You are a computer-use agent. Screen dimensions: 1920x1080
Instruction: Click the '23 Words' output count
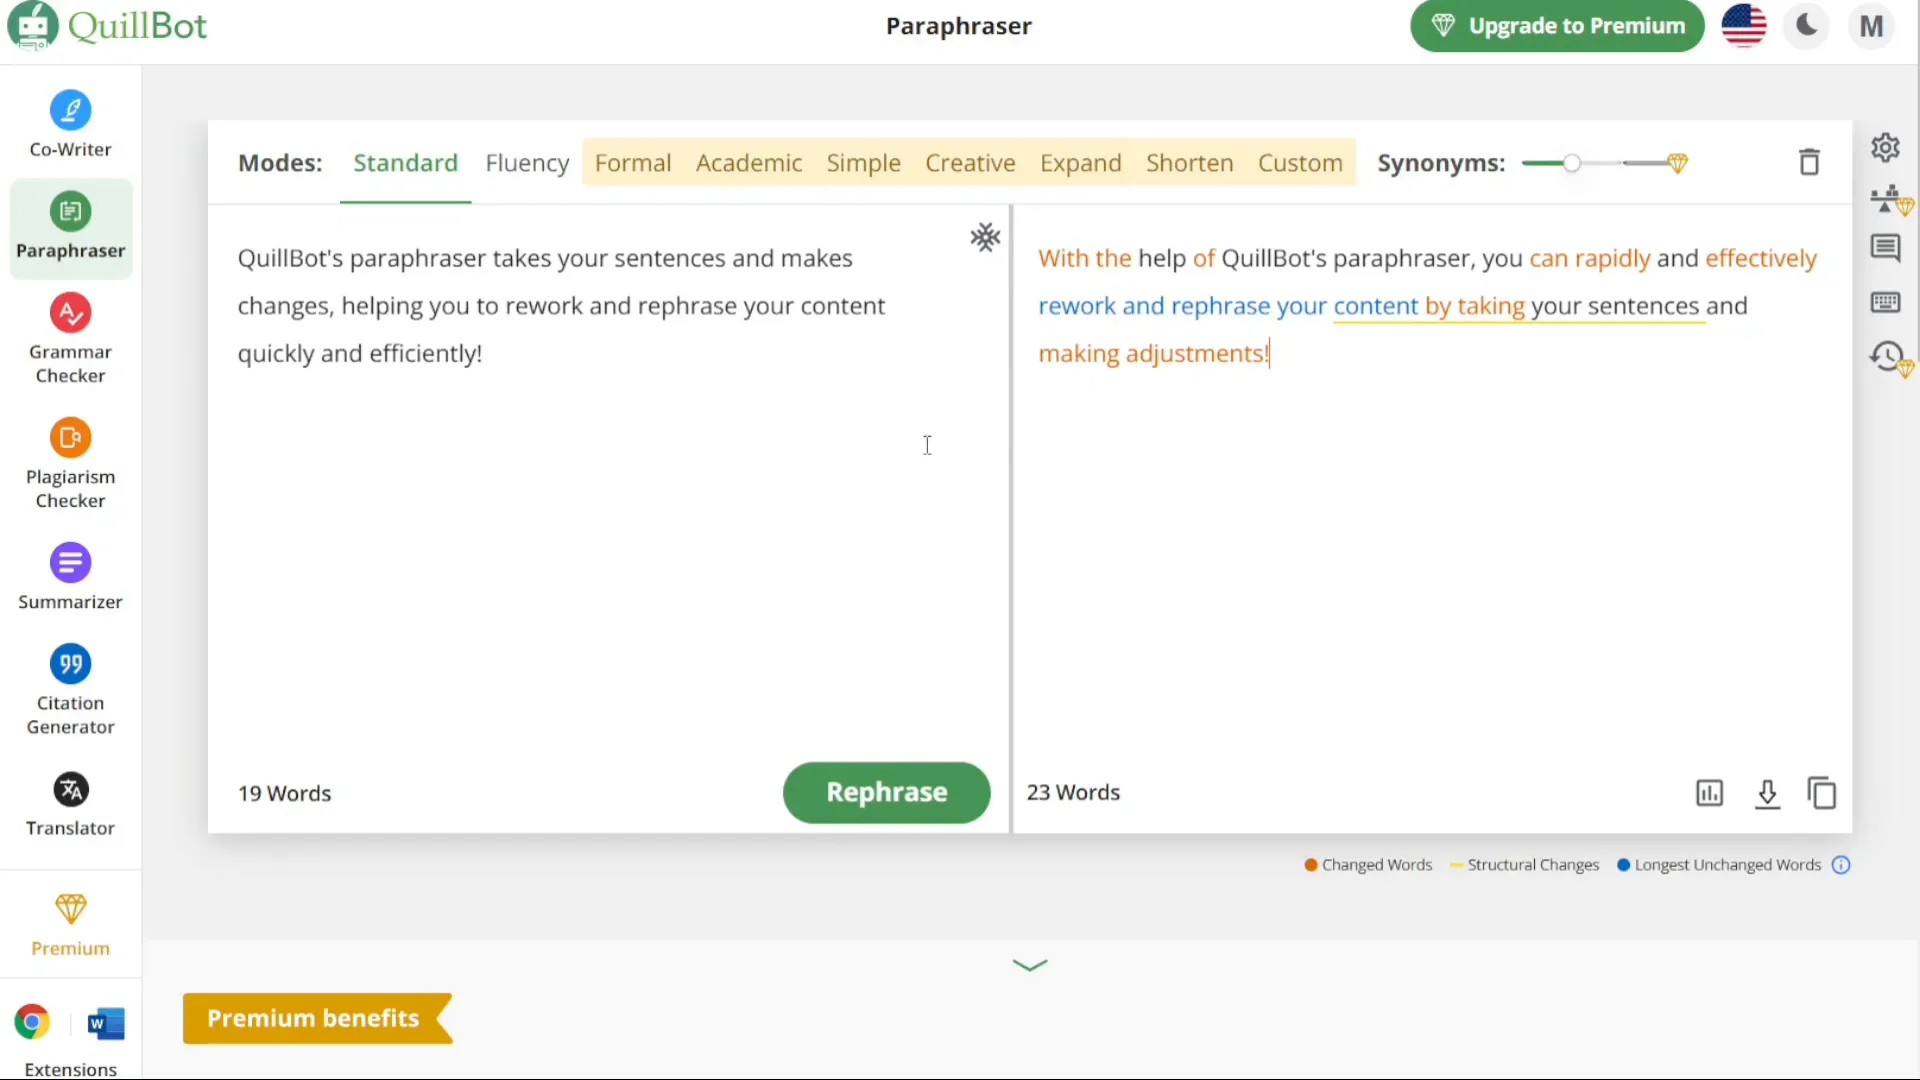(1073, 792)
